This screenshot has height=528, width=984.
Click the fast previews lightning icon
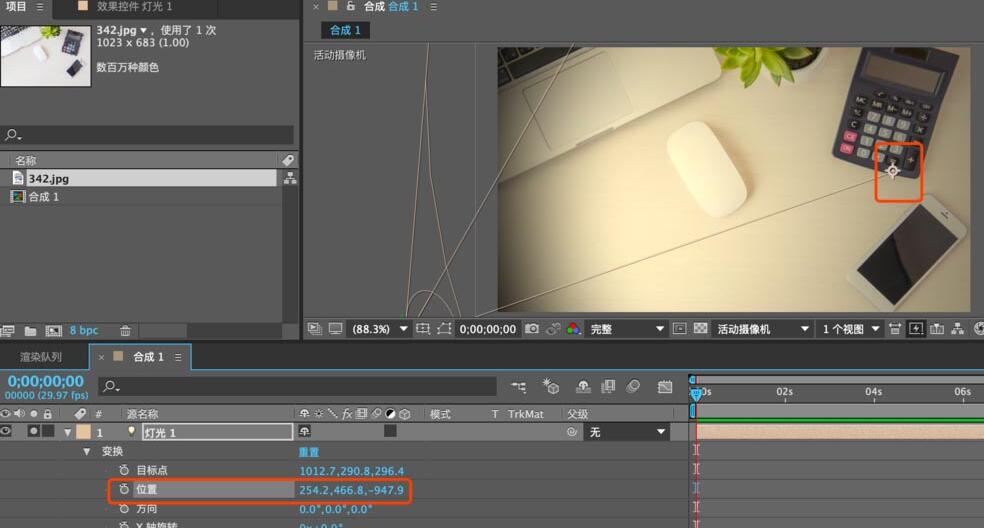point(916,328)
